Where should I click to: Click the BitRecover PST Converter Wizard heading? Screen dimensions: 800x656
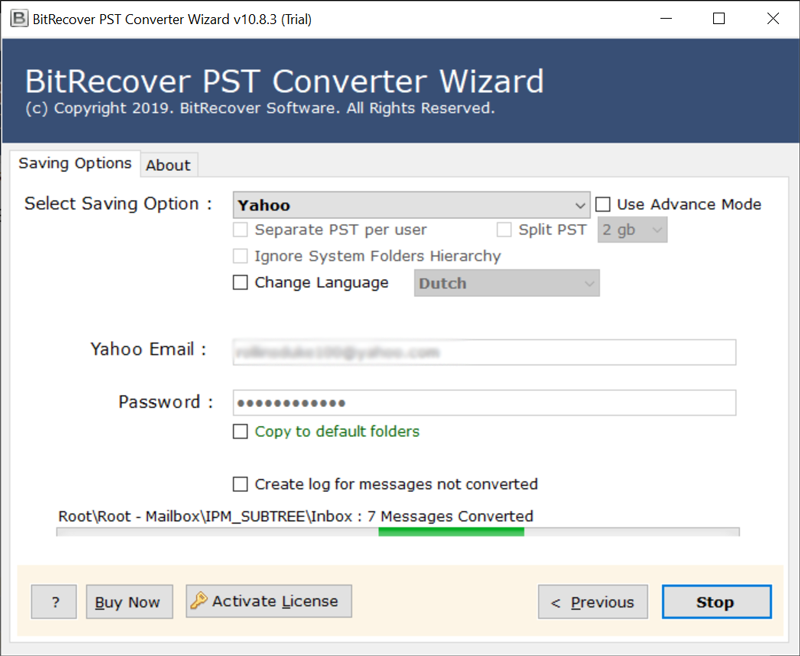point(285,81)
